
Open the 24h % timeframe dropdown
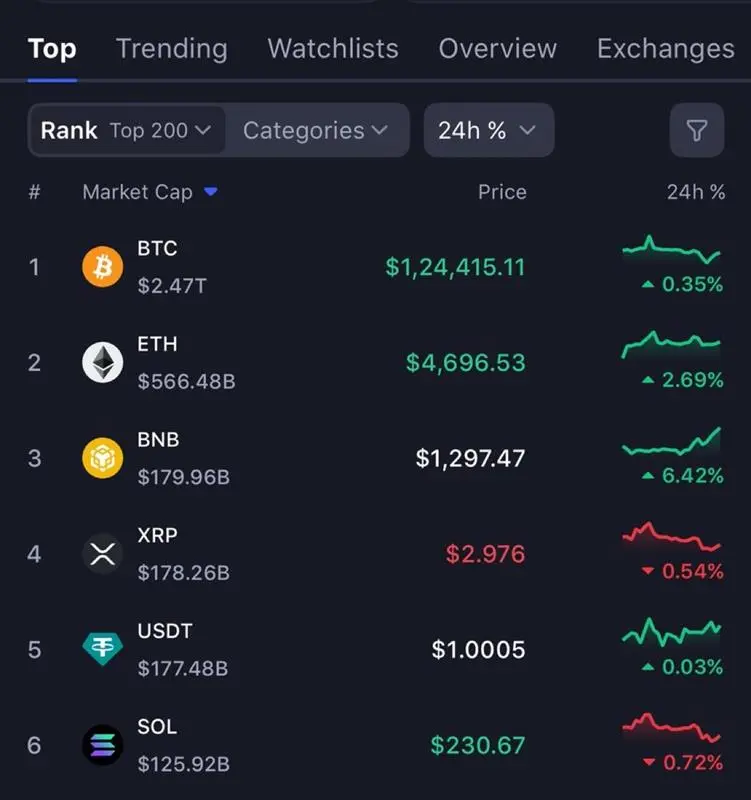click(x=488, y=131)
